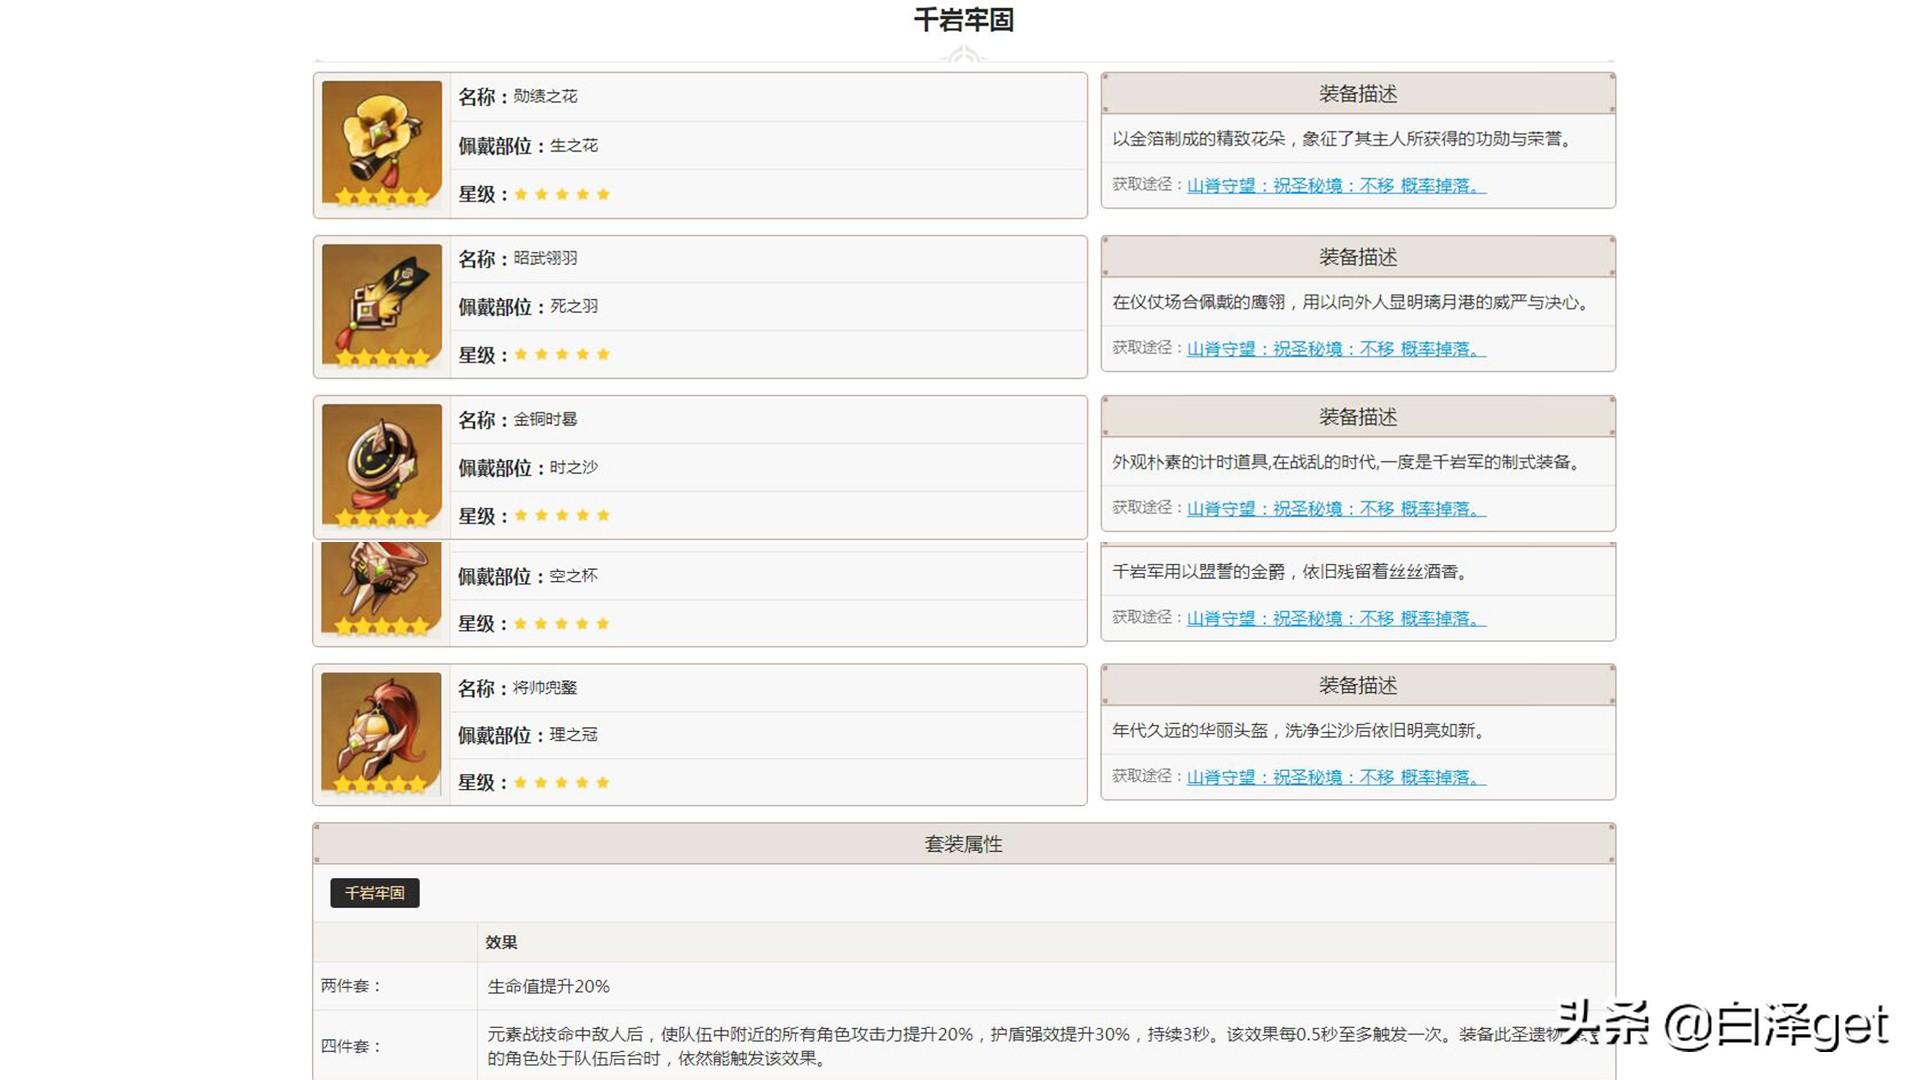Open the goblet's 山脊守望 drop source link
Screen dimensions: 1920x1080
[1335, 618]
